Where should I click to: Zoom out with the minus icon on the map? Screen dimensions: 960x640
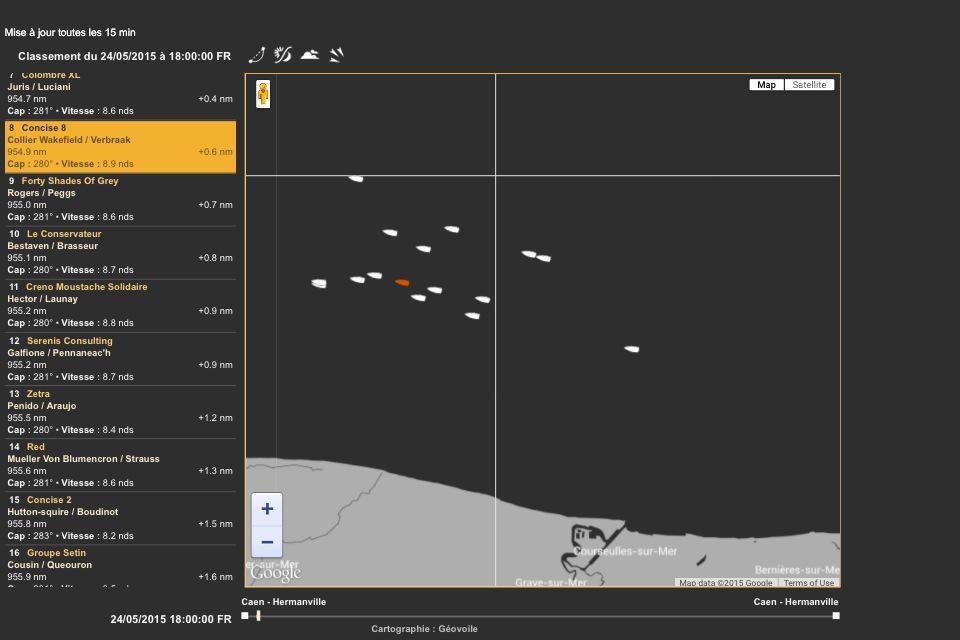266,541
